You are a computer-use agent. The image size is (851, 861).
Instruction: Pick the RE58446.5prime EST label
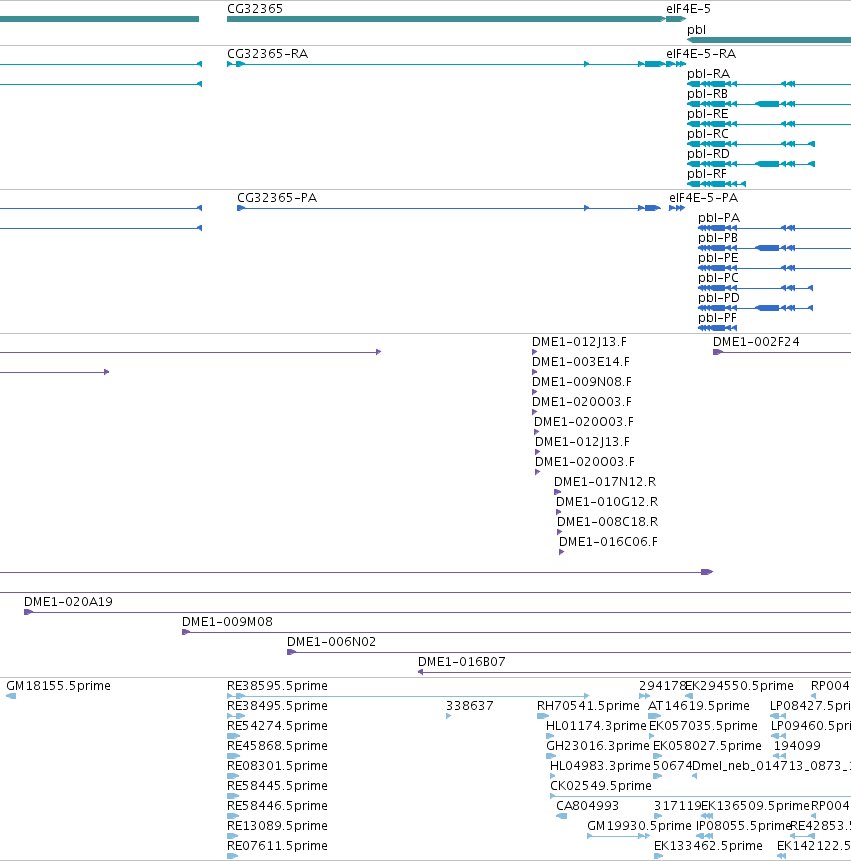[277, 806]
